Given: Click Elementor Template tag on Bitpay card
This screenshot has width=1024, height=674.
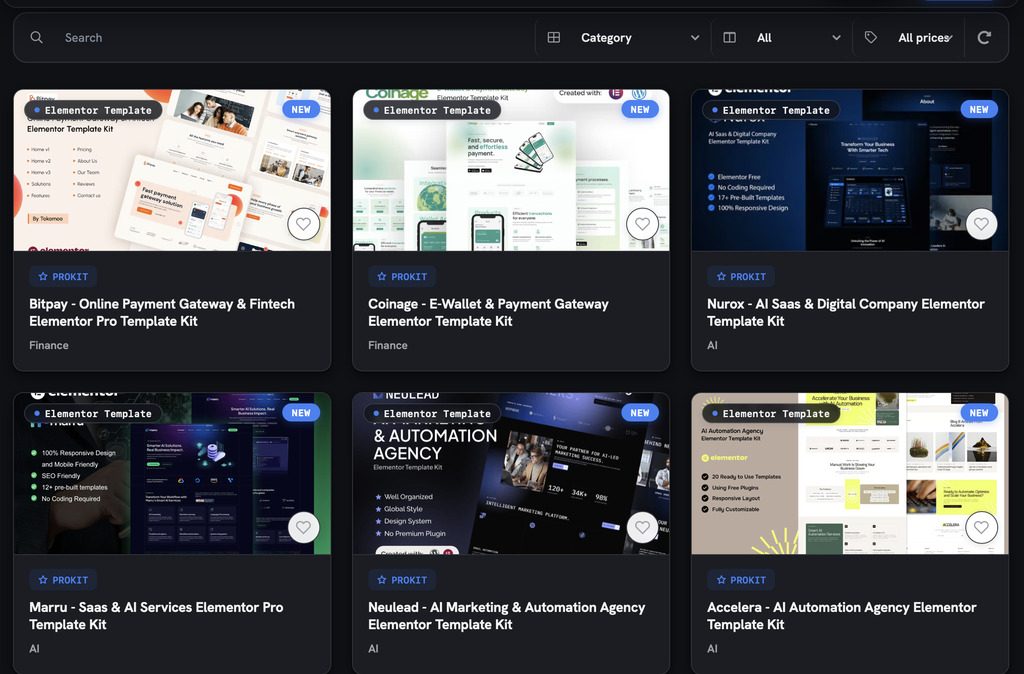Looking at the screenshot, I should coord(93,110).
